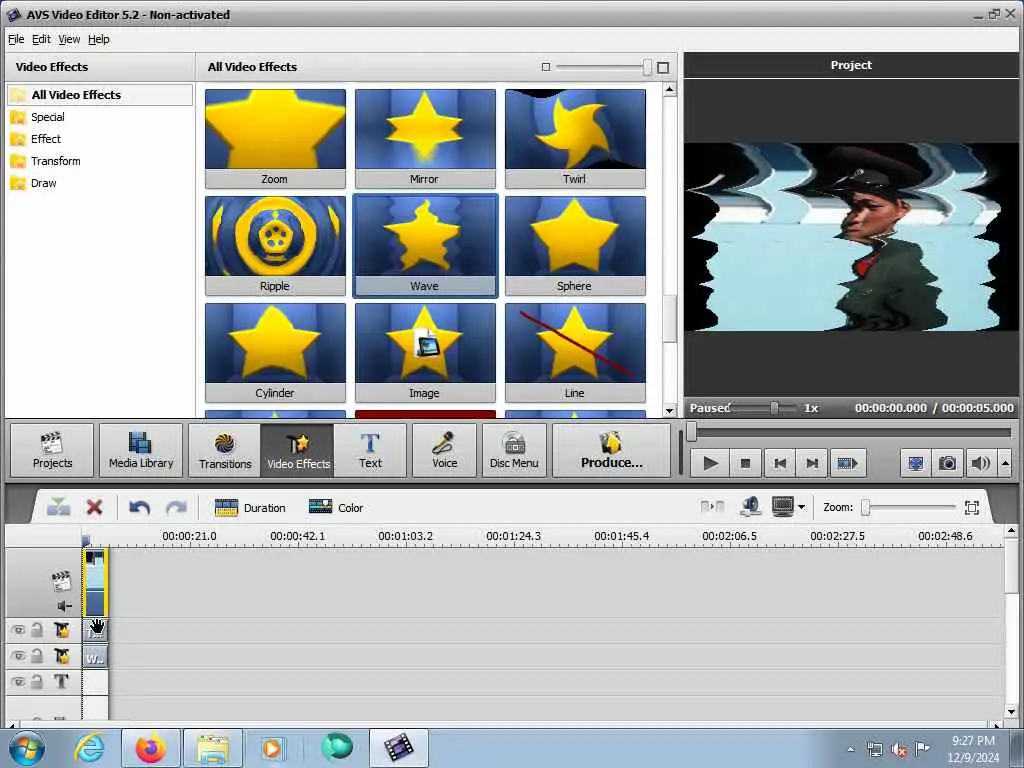Click the grayed transition timeline icon
Image resolution: width=1024 pixels, height=768 pixels.
click(x=712, y=507)
